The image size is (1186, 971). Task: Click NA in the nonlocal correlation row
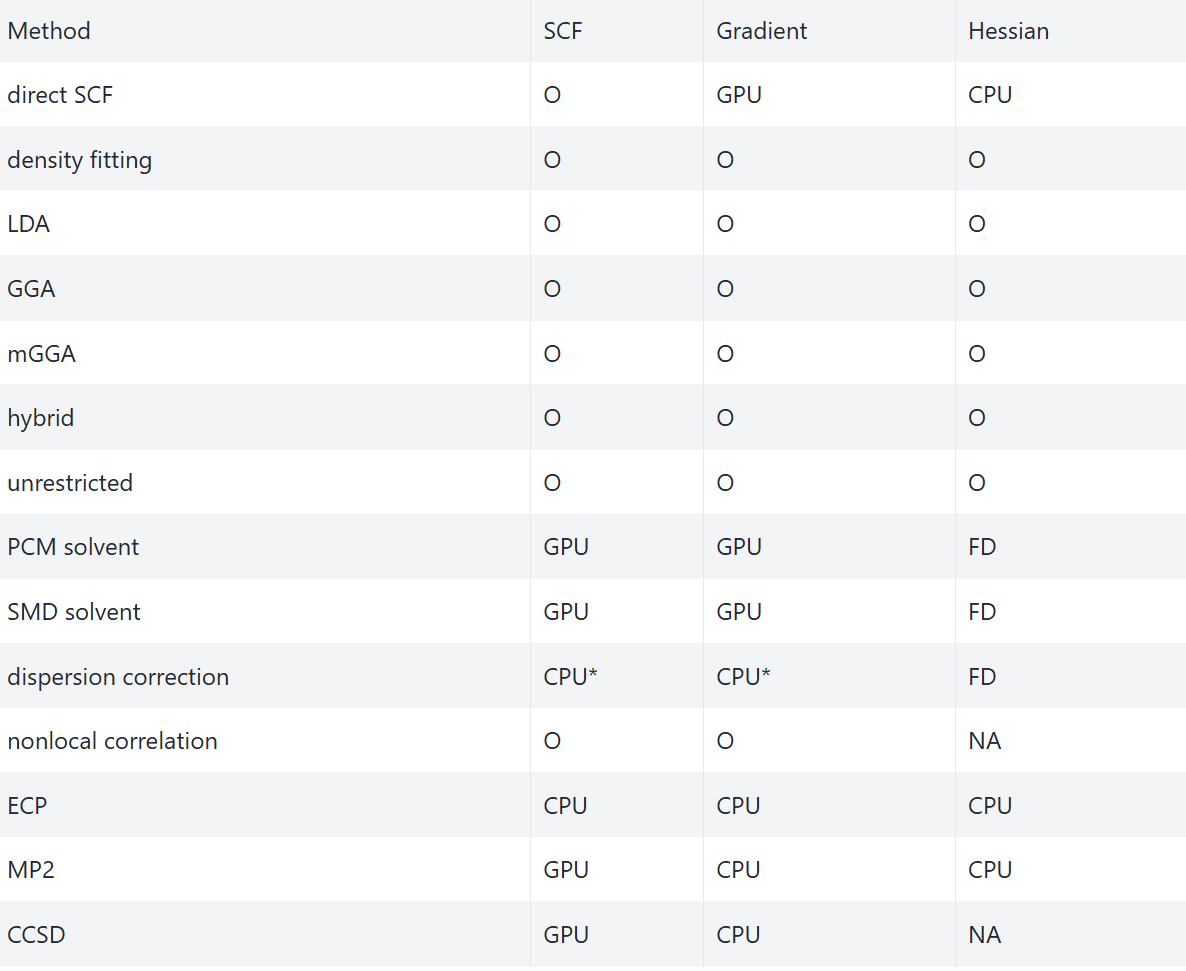click(x=985, y=741)
